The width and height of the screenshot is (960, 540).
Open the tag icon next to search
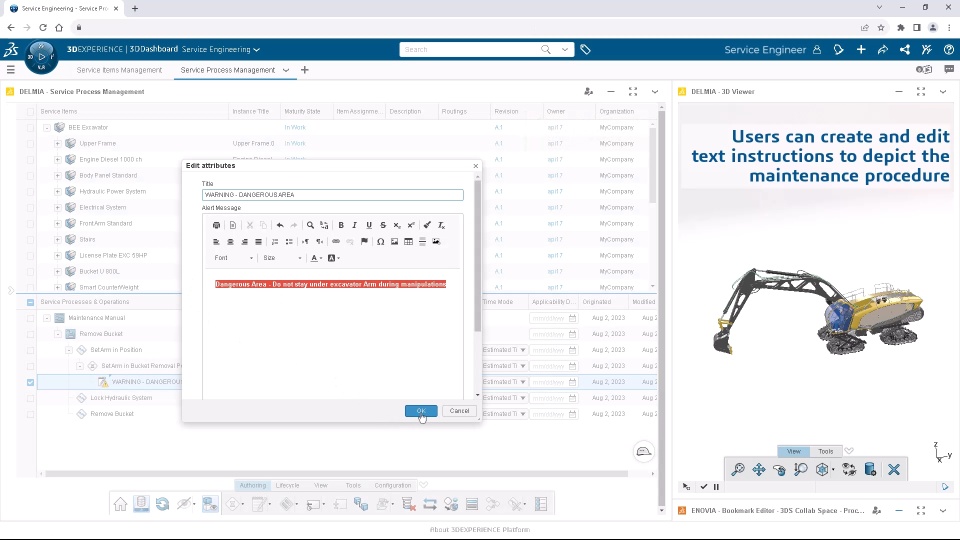pos(585,50)
